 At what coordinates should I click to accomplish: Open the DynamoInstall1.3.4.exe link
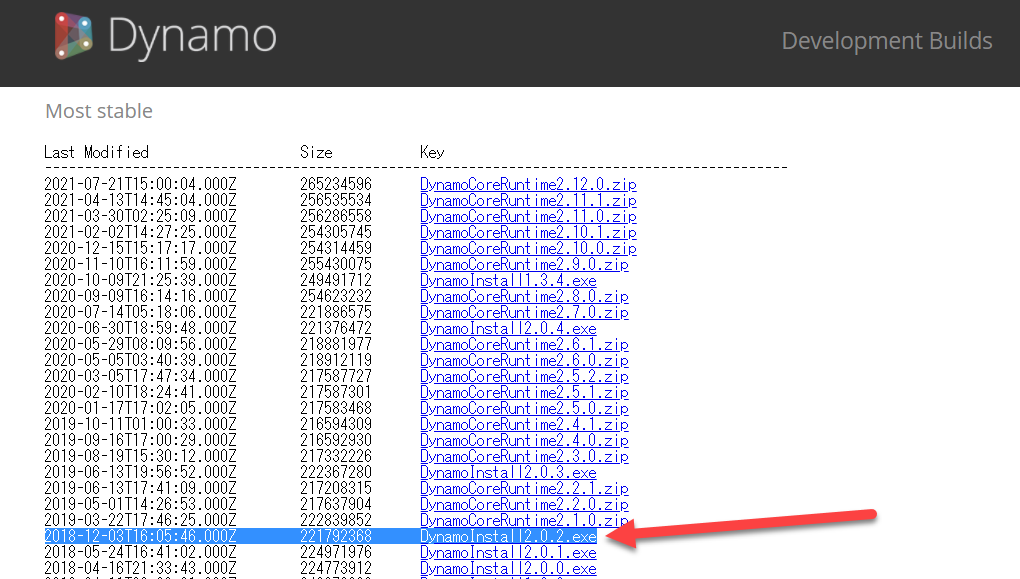pos(507,280)
